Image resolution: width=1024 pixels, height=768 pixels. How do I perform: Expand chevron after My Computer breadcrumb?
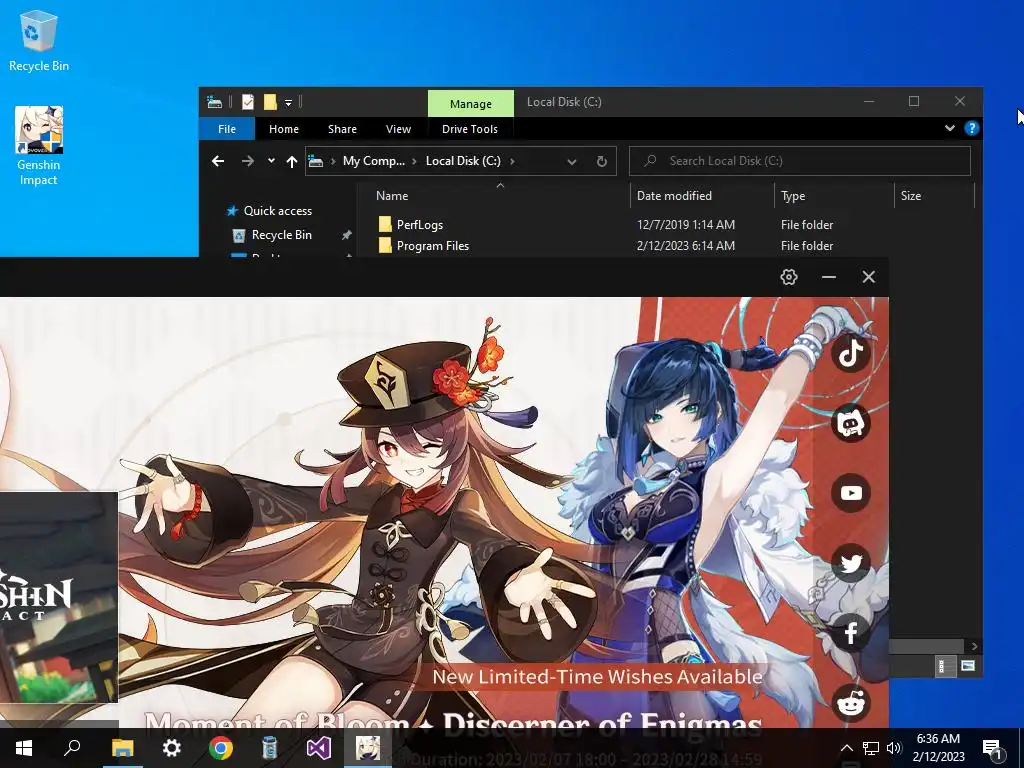coord(414,161)
